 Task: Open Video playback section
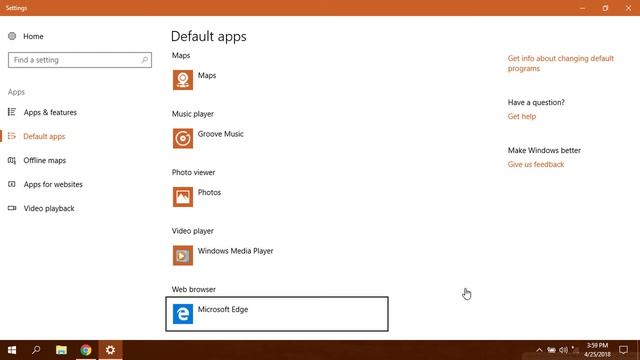49,208
